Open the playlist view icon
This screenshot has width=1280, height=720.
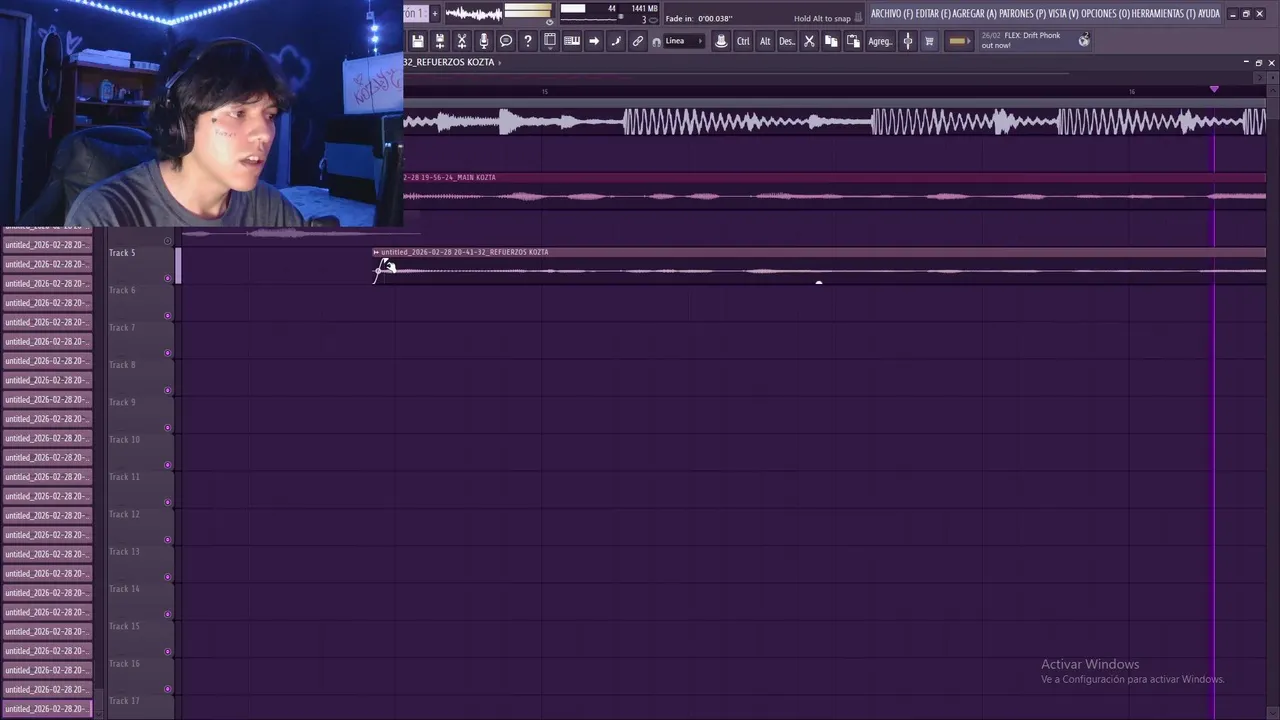pyautogui.click(x=550, y=41)
